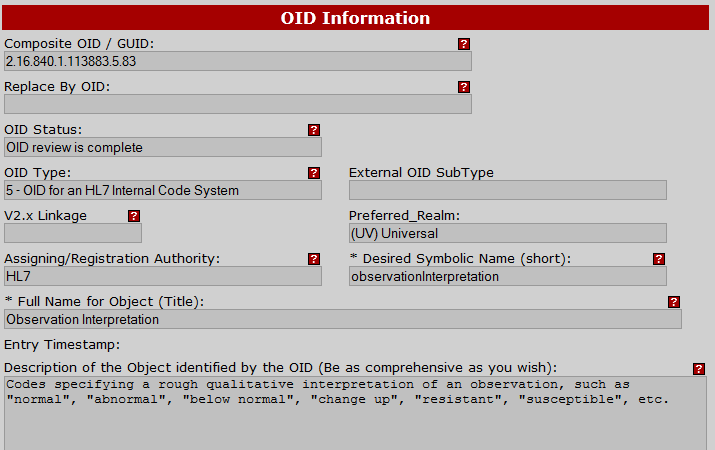Click the V2.x Linkage input box
The image size is (715, 450).
(x=73, y=233)
